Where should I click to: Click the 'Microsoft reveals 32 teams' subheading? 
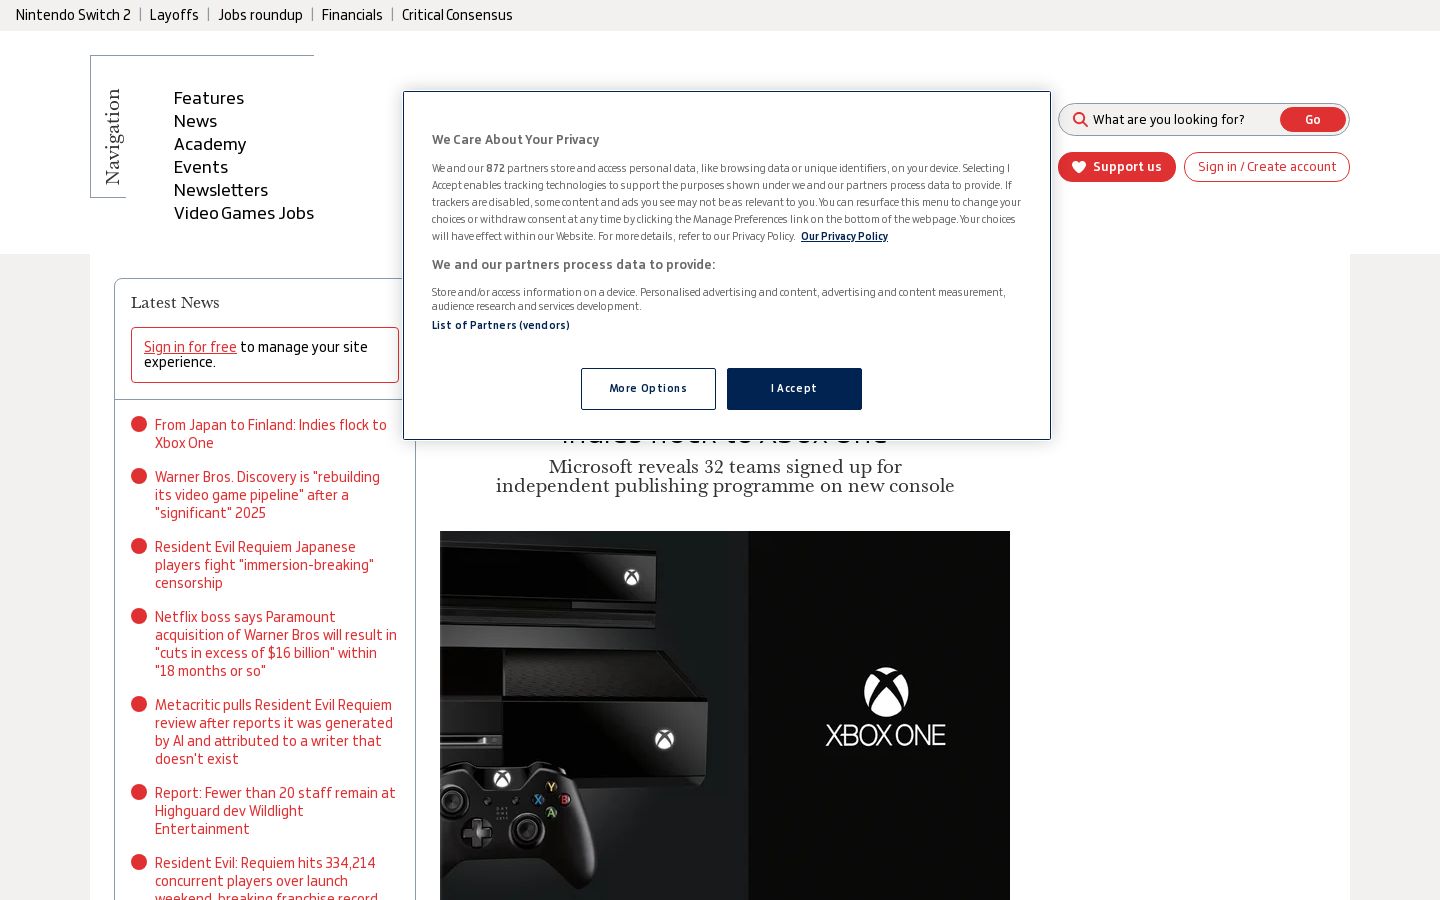[725, 477]
